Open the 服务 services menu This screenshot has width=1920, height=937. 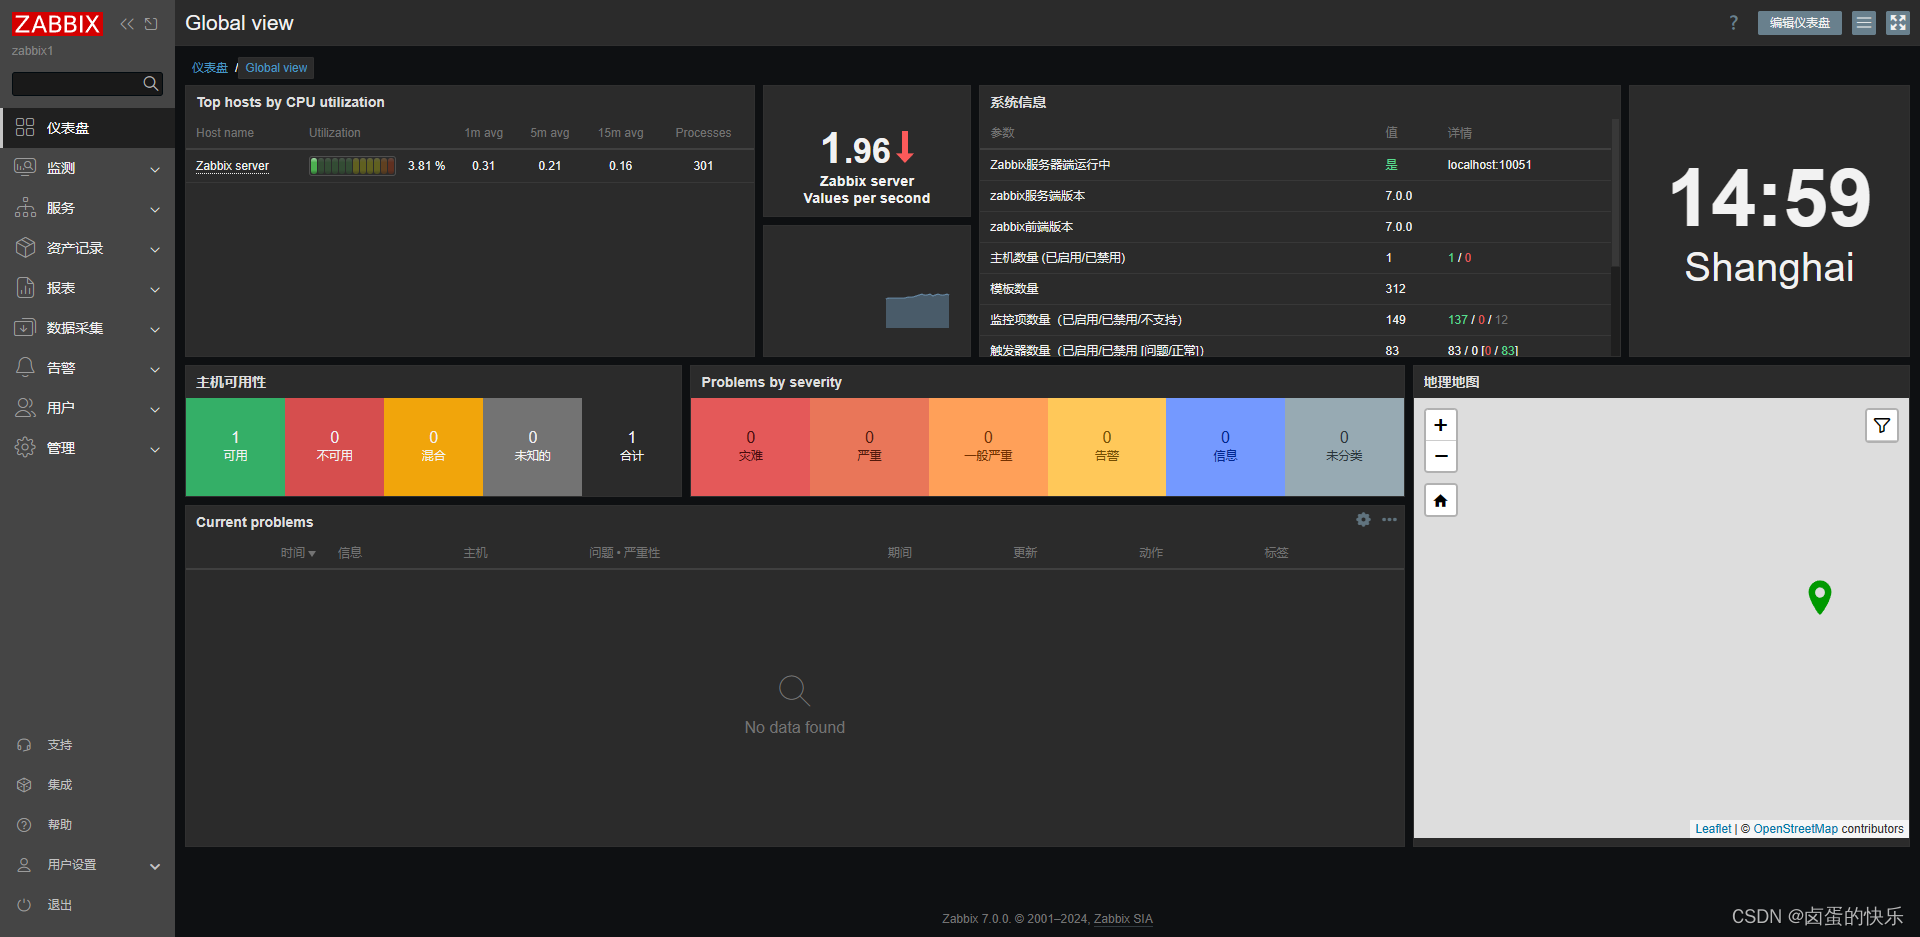pos(88,208)
